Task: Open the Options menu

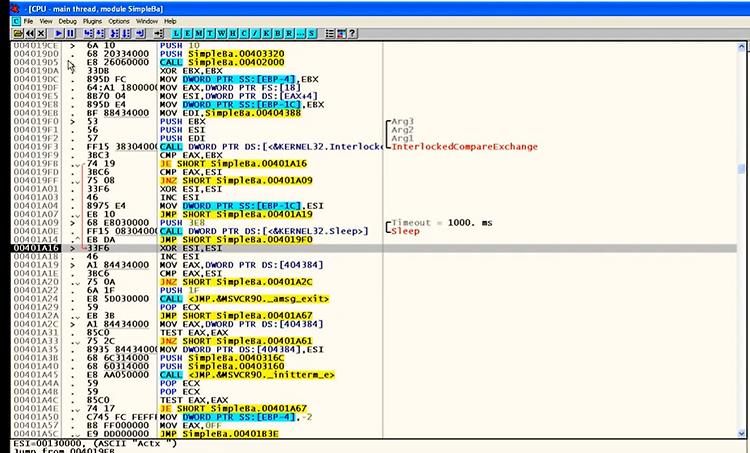Action: coord(119,21)
